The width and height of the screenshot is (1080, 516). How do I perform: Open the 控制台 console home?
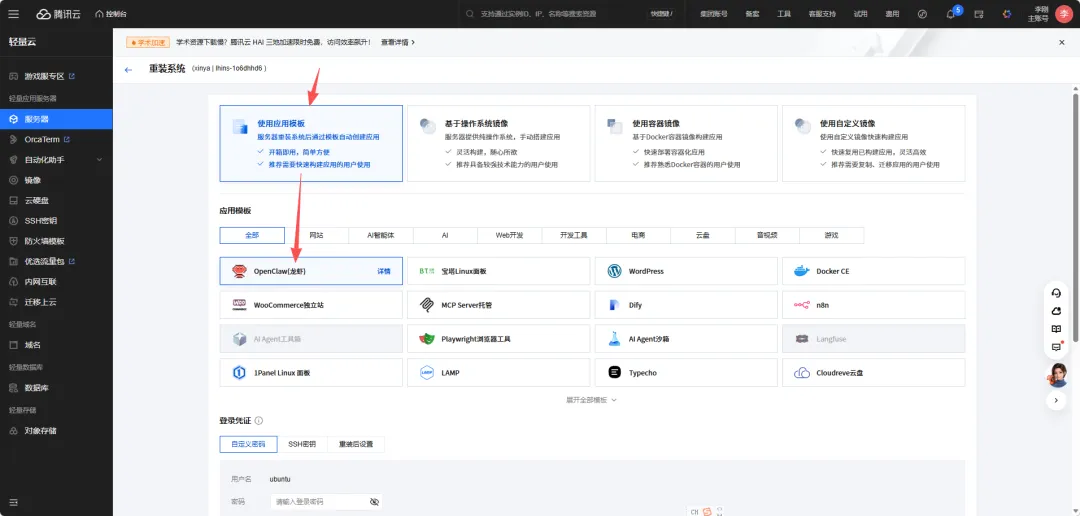(x=110, y=14)
